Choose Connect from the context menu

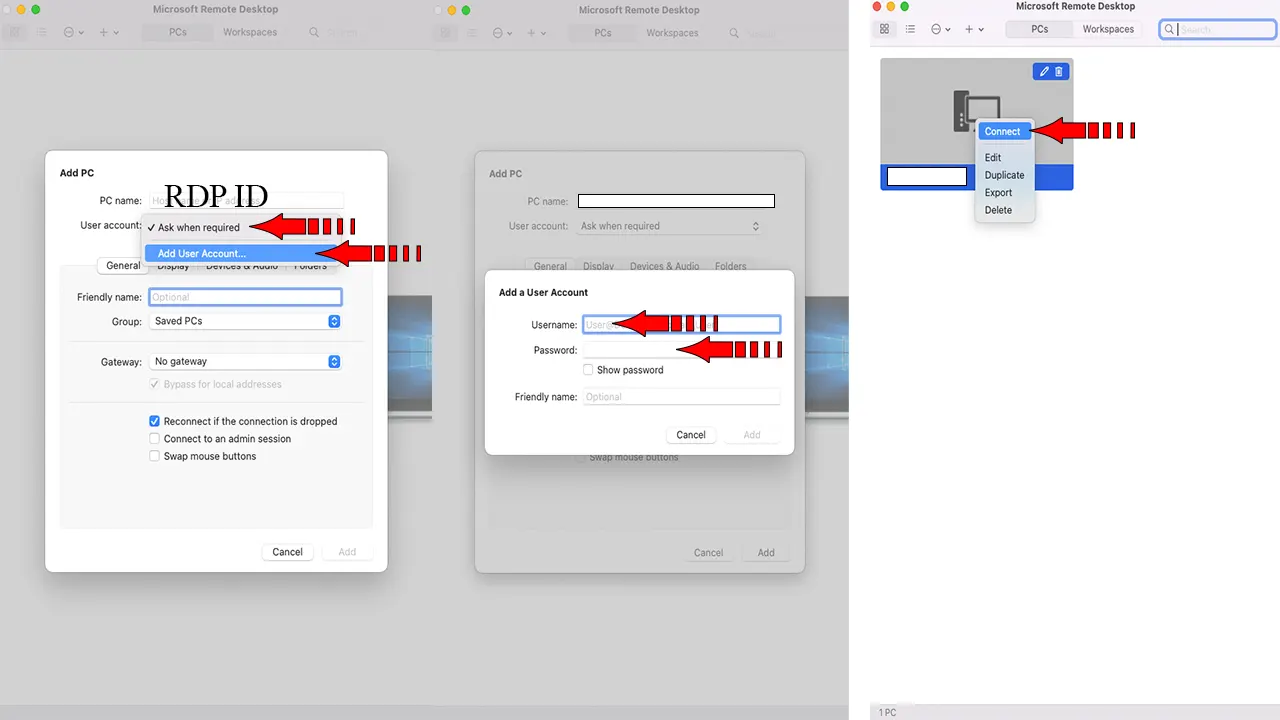1002,131
